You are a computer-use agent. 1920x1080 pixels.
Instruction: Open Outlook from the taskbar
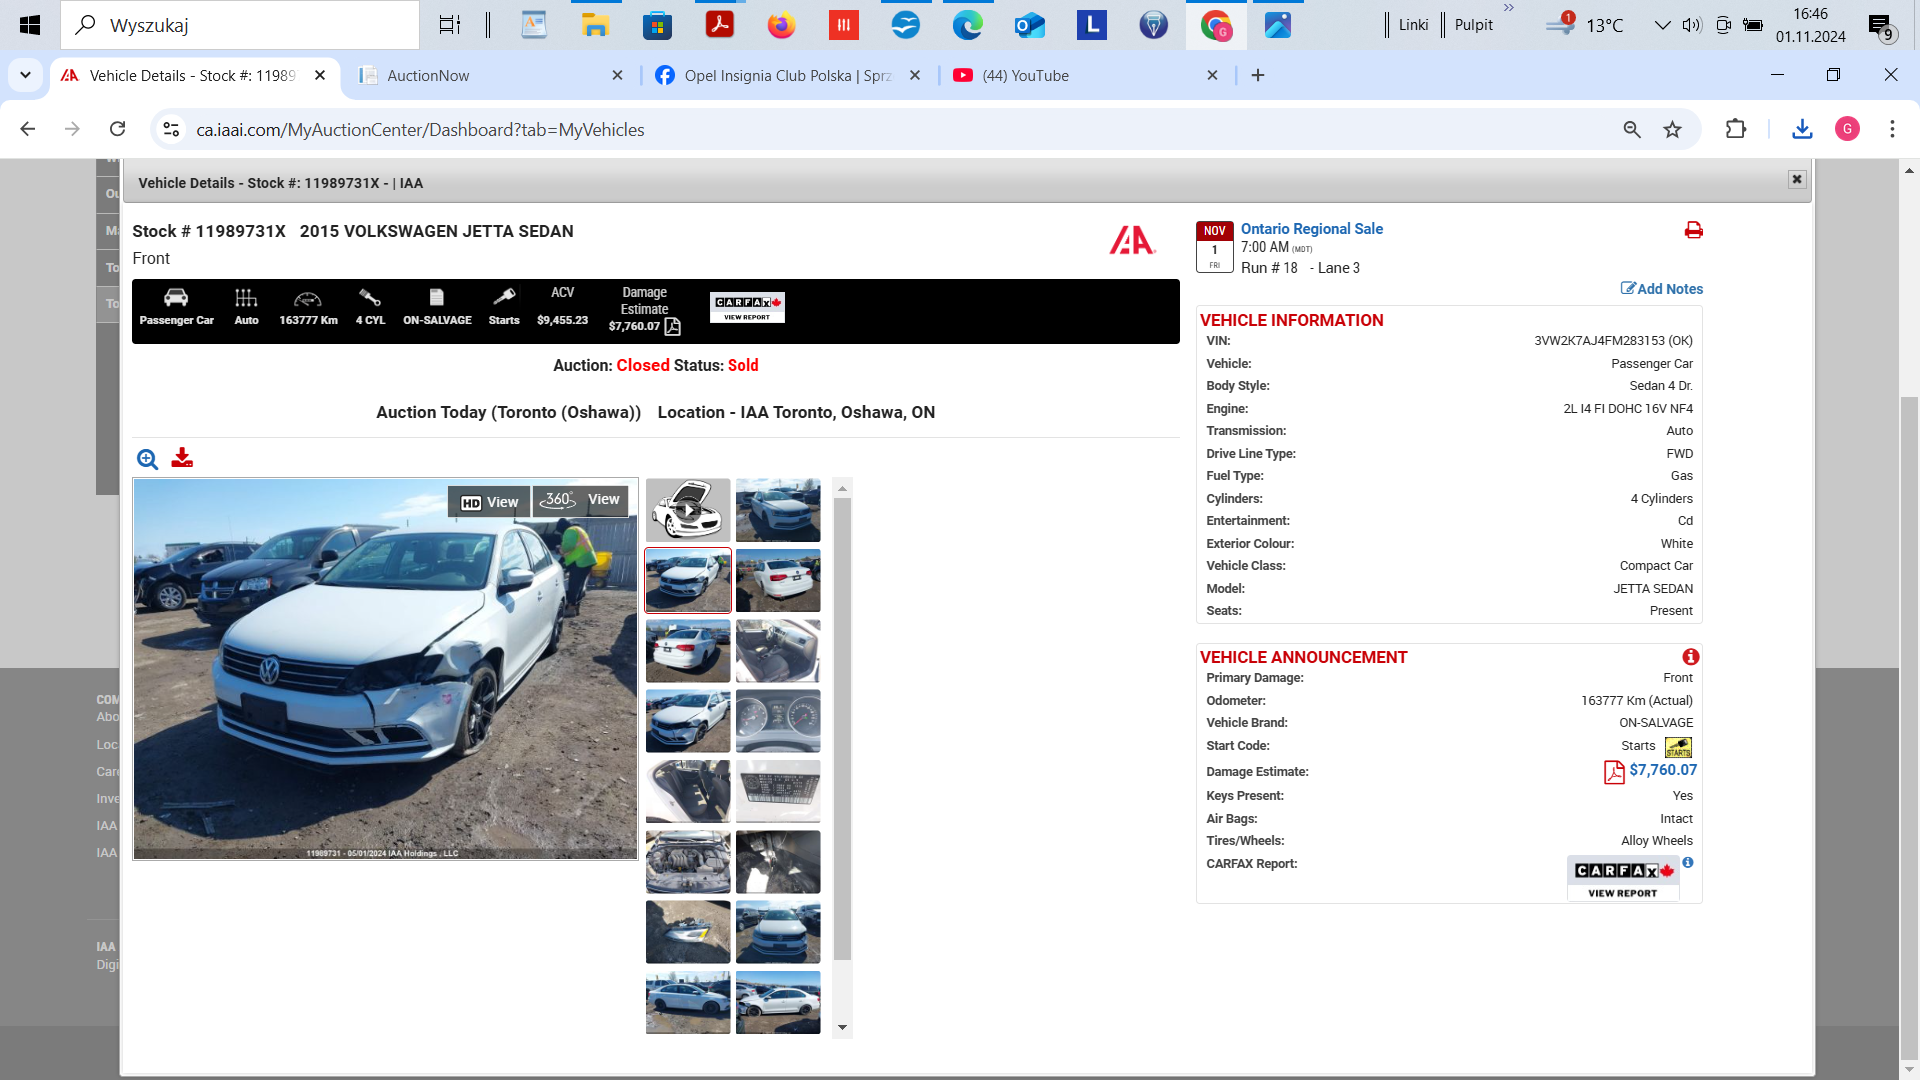[x=1029, y=25]
